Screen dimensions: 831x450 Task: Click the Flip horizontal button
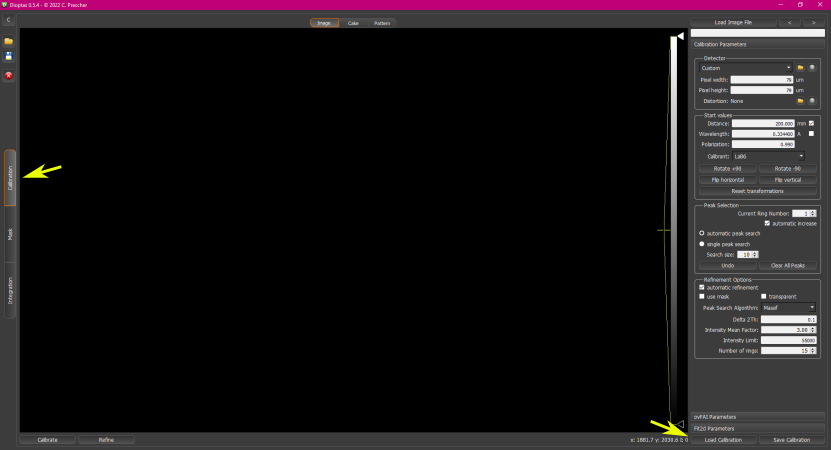[x=727, y=180]
